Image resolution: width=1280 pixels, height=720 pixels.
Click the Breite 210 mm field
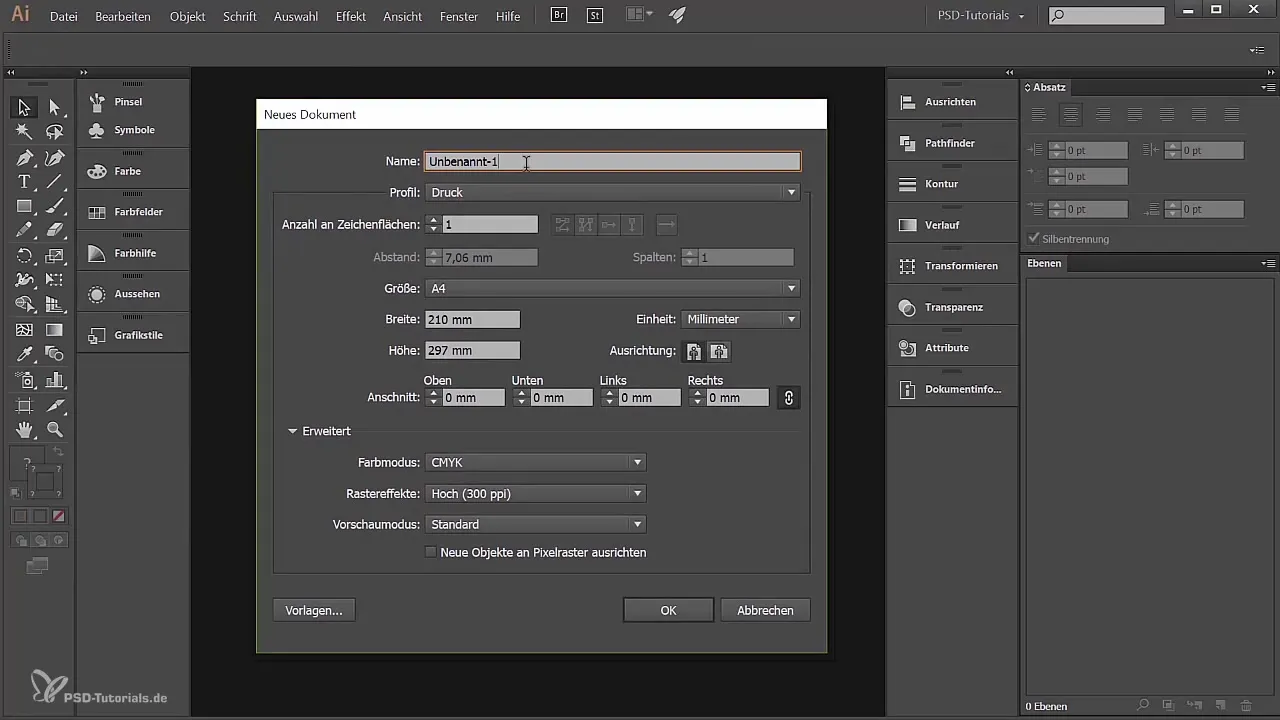point(472,320)
